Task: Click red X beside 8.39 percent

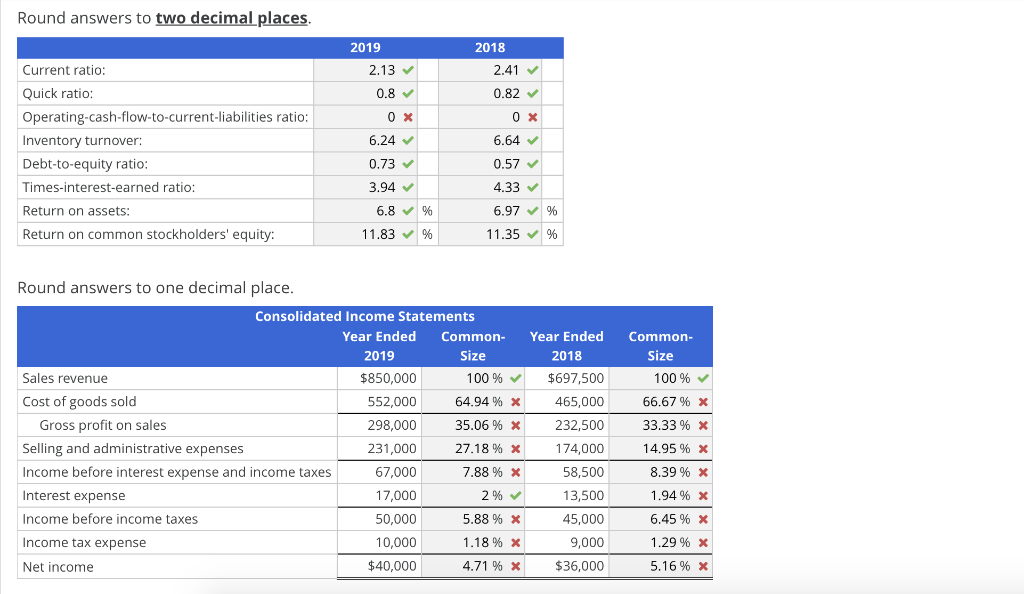Action: click(x=703, y=473)
